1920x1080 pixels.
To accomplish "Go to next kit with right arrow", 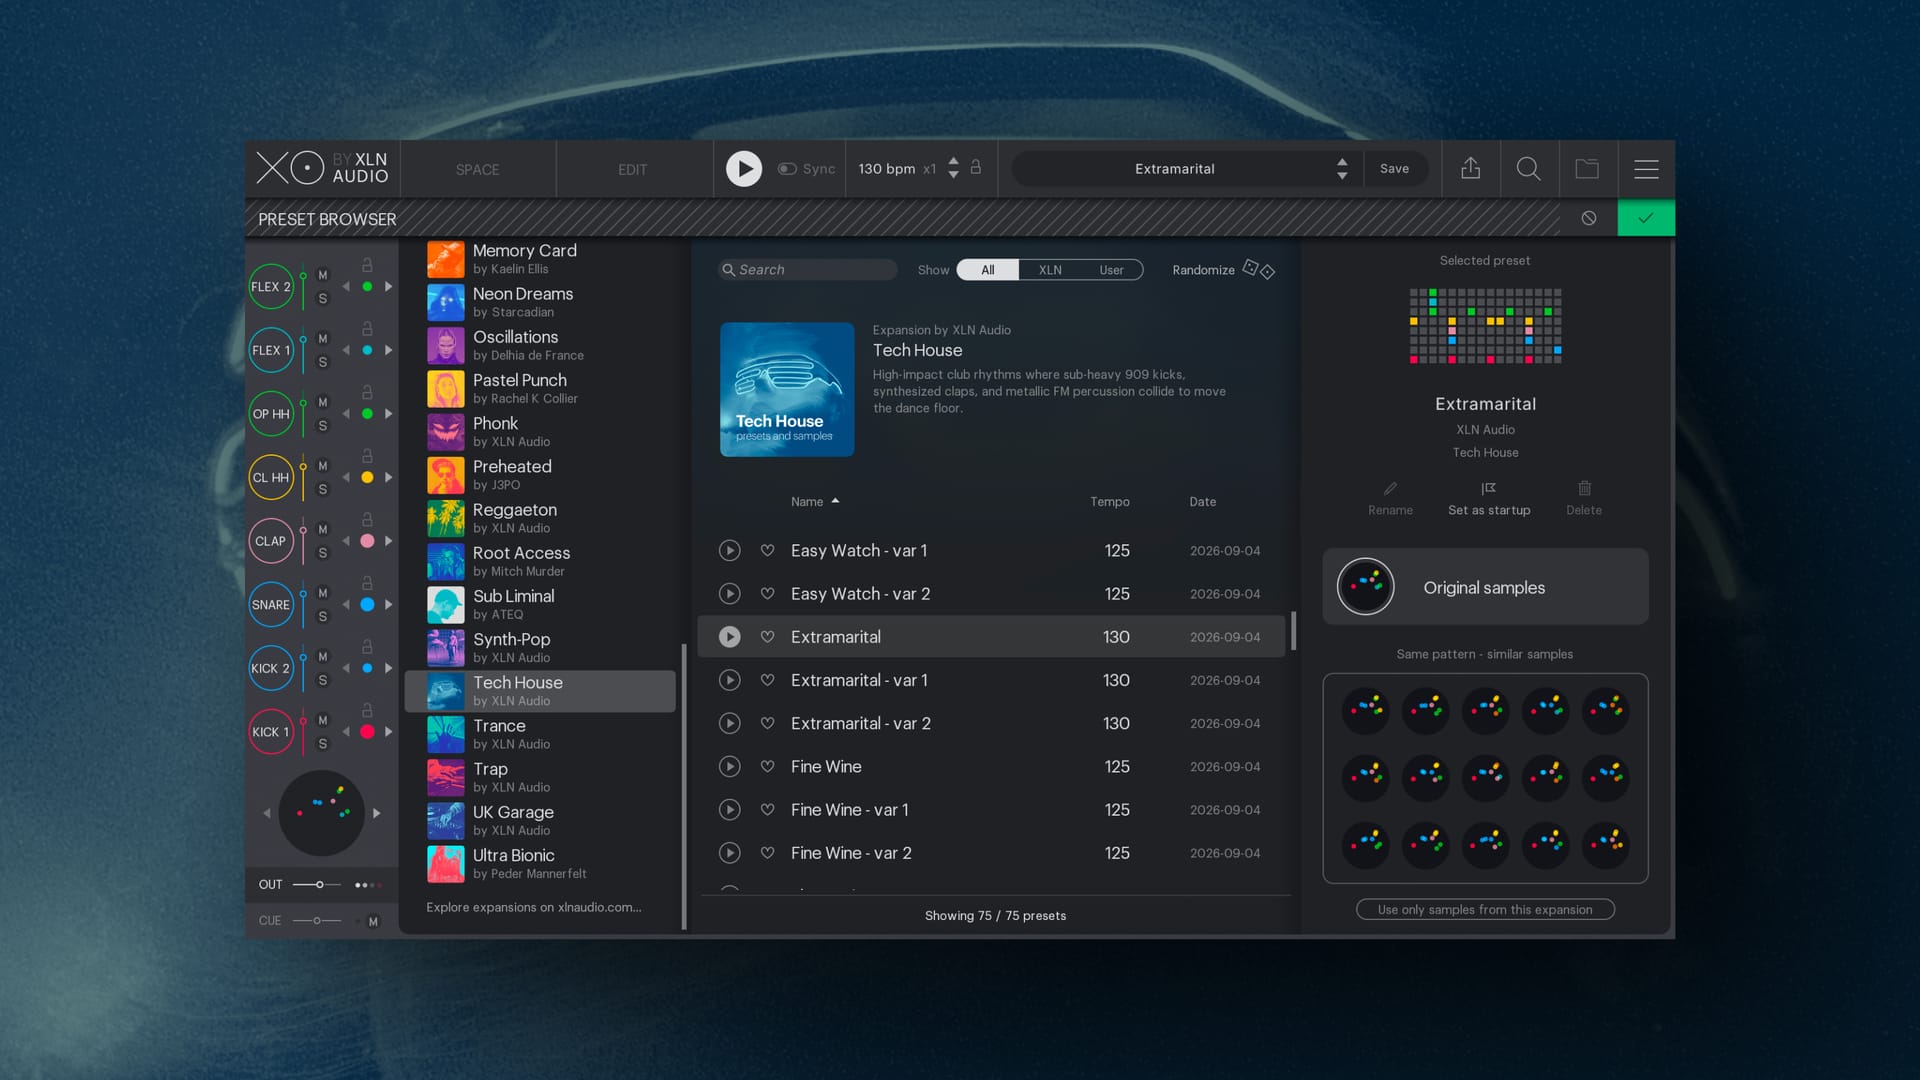I will pos(376,813).
